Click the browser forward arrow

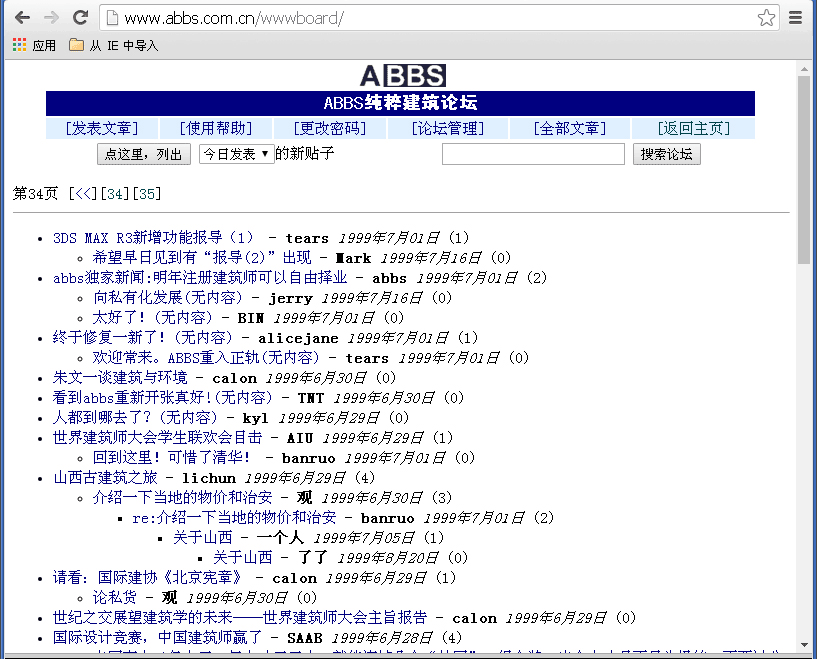click(51, 18)
